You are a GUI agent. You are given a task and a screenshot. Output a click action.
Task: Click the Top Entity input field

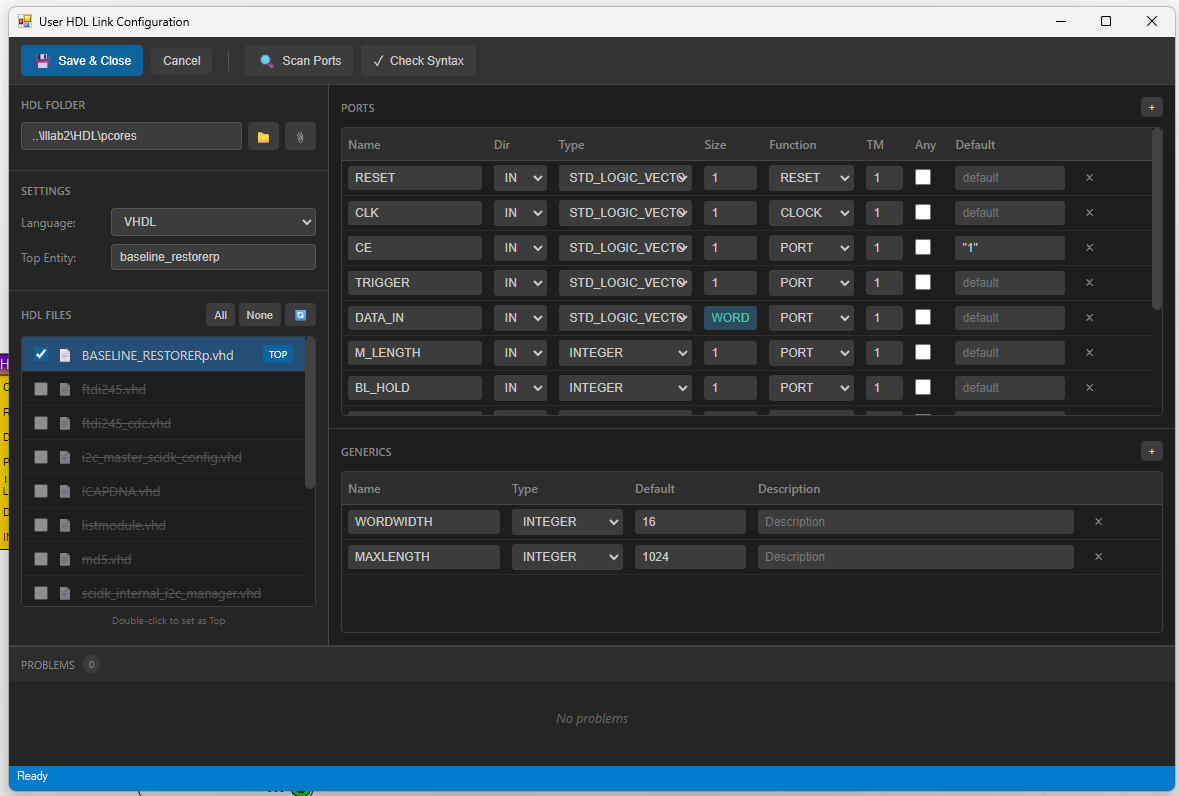pos(214,257)
